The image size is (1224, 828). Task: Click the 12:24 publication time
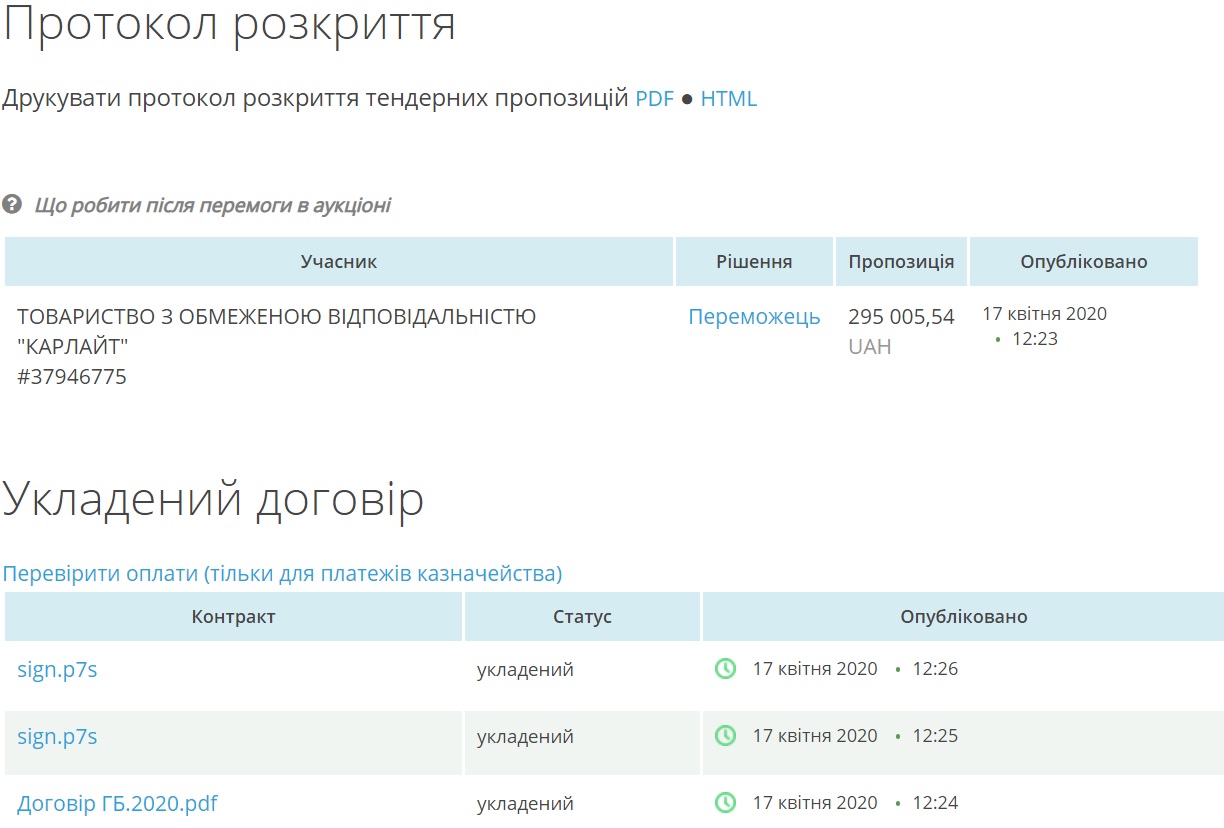pyautogui.click(x=935, y=803)
